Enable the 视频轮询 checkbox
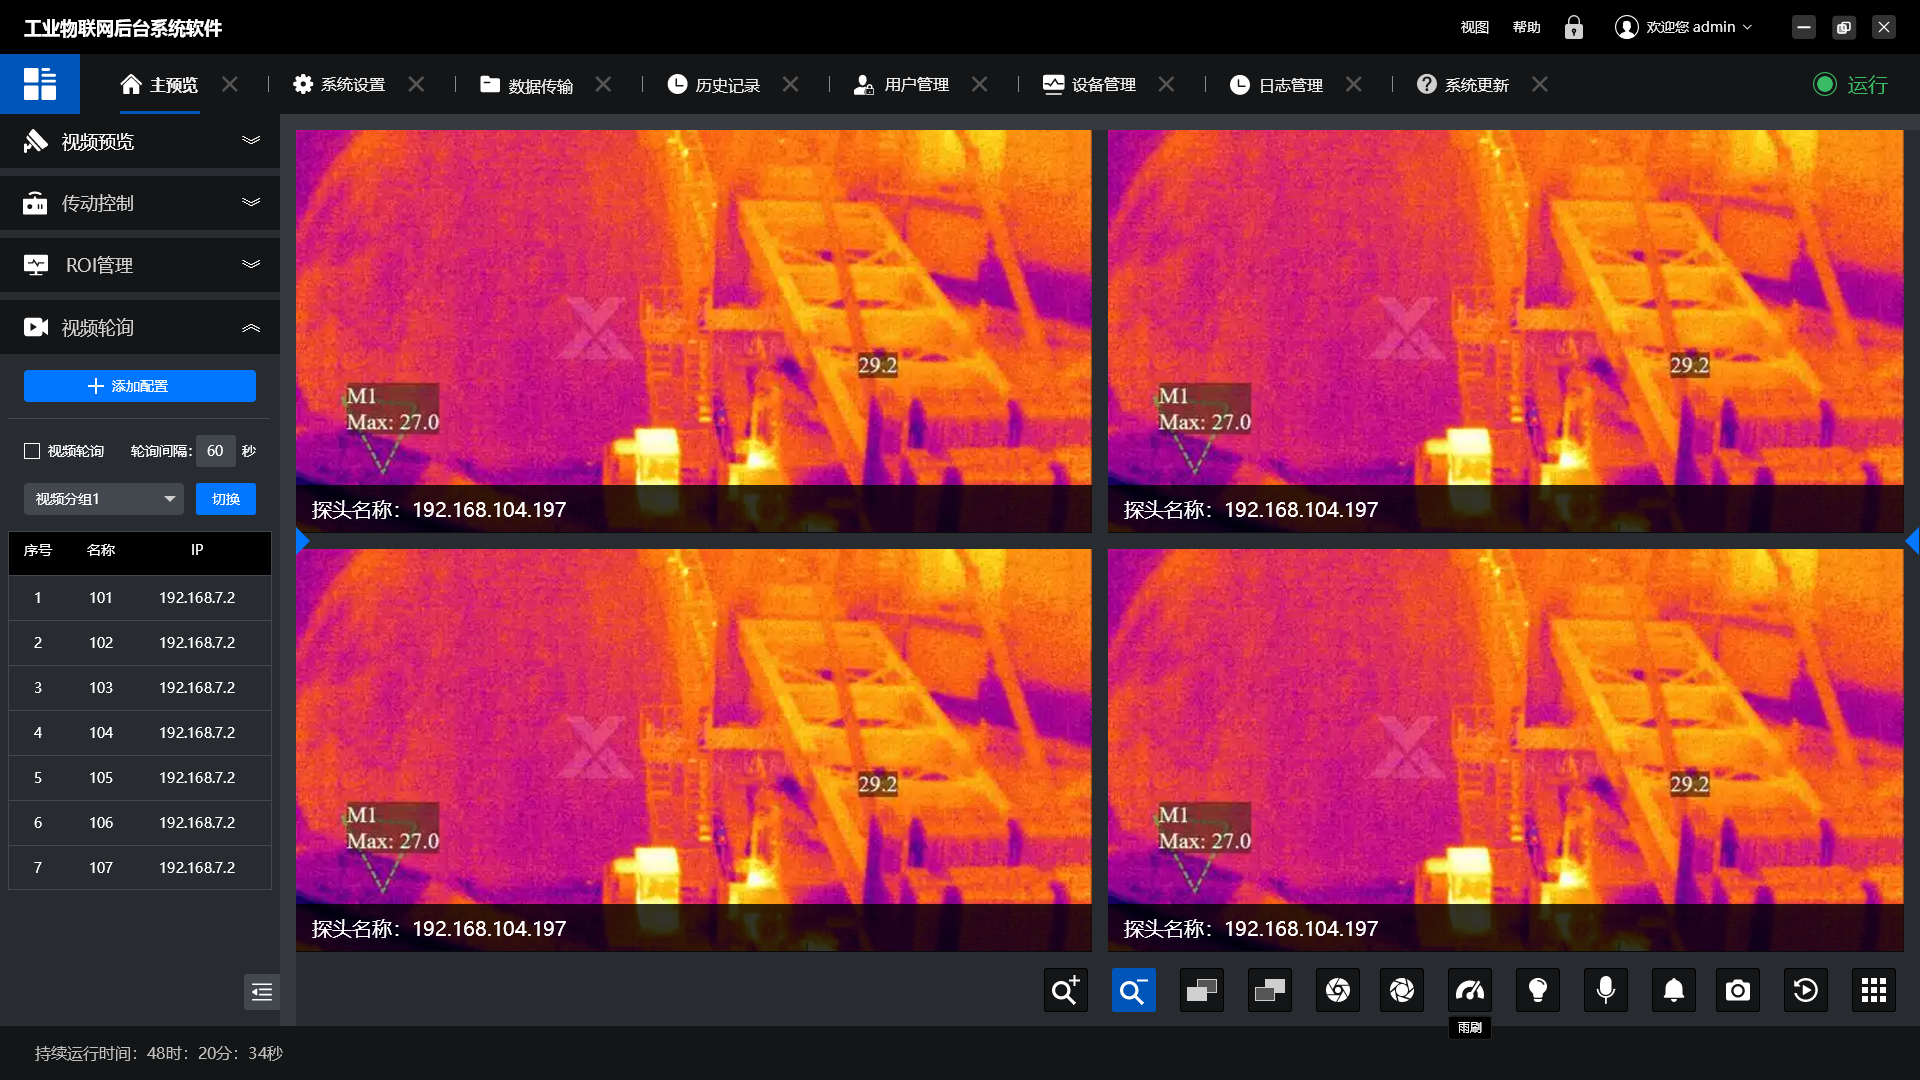The height and width of the screenshot is (1080, 1920). click(32, 451)
